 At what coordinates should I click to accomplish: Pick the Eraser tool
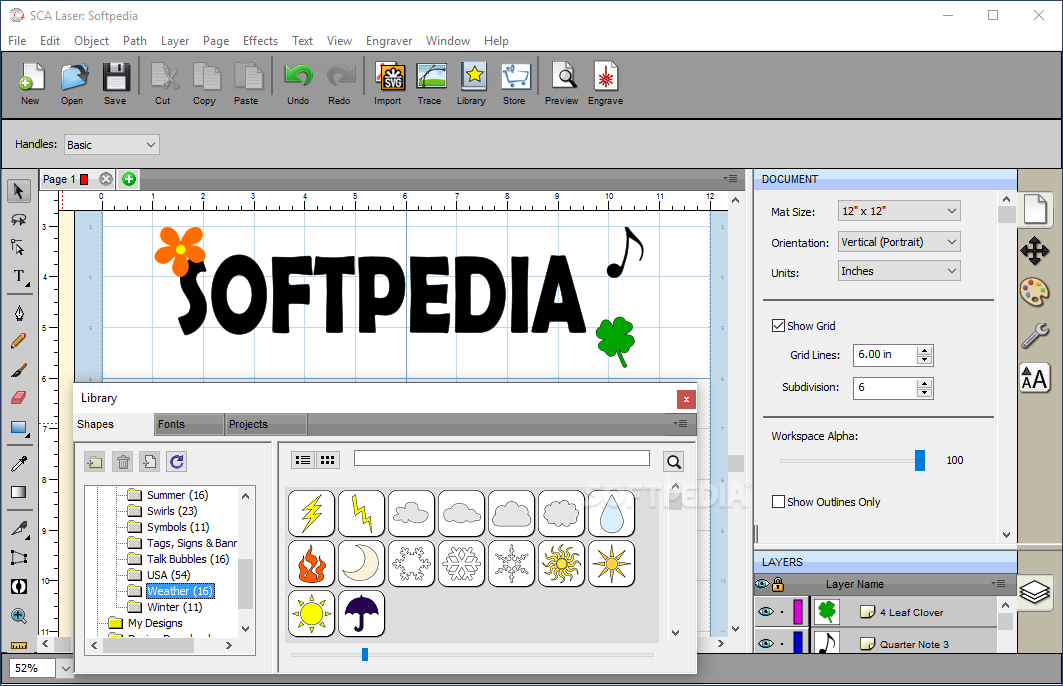click(x=19, y=398)
